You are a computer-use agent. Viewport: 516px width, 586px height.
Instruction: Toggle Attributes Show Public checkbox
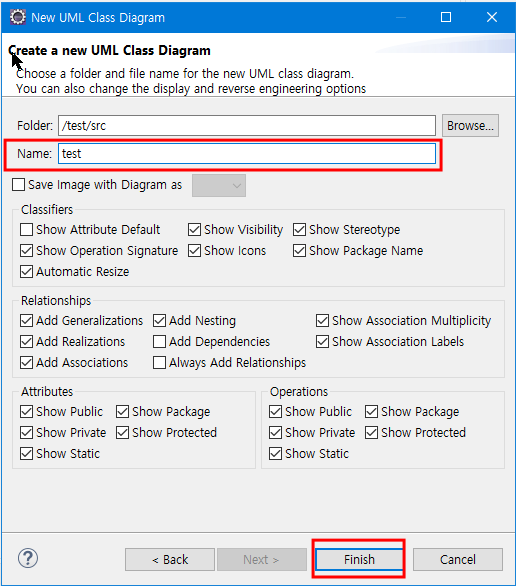[27, 412]
